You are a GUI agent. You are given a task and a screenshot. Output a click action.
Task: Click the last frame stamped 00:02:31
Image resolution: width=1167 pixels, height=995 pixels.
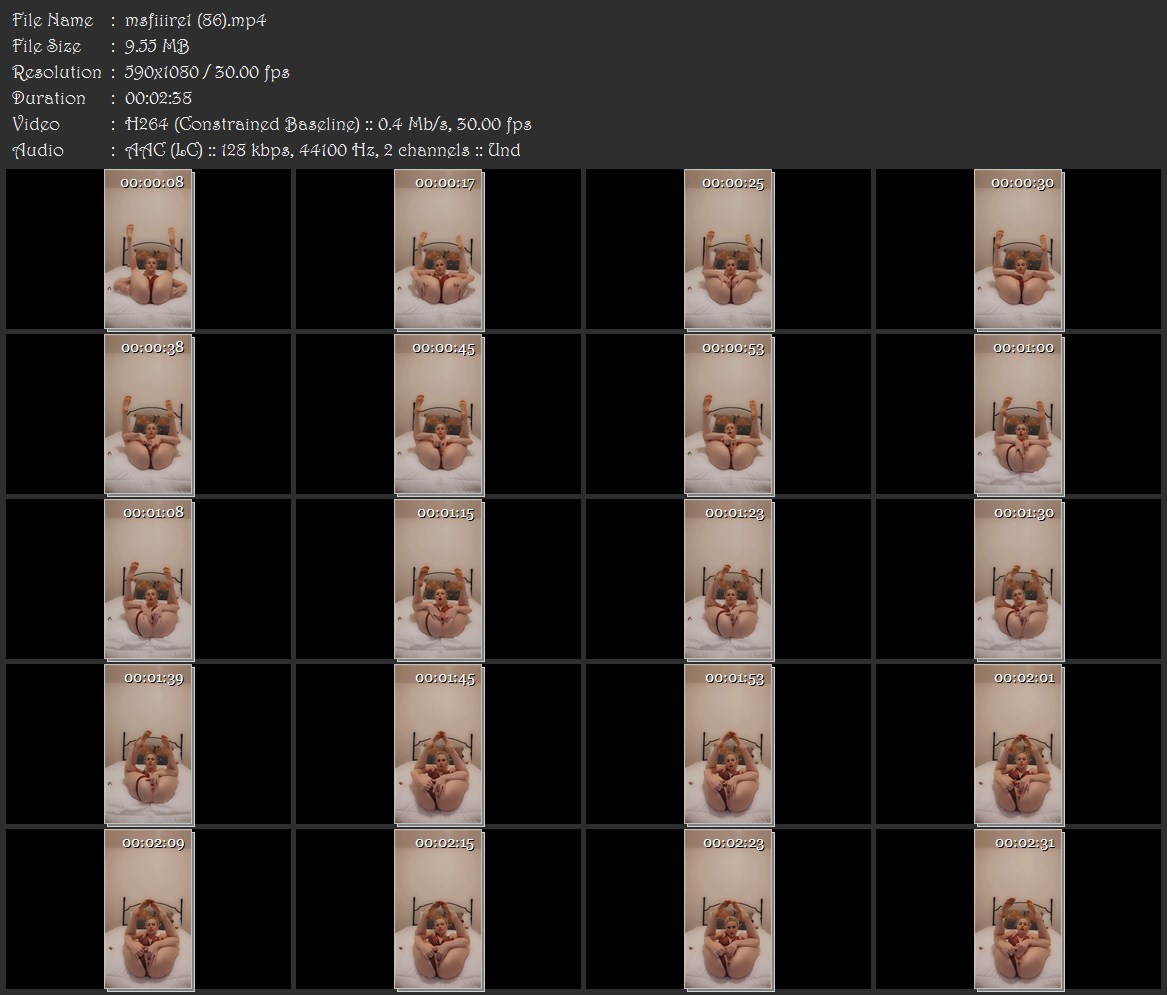(x=1019, y=910)
